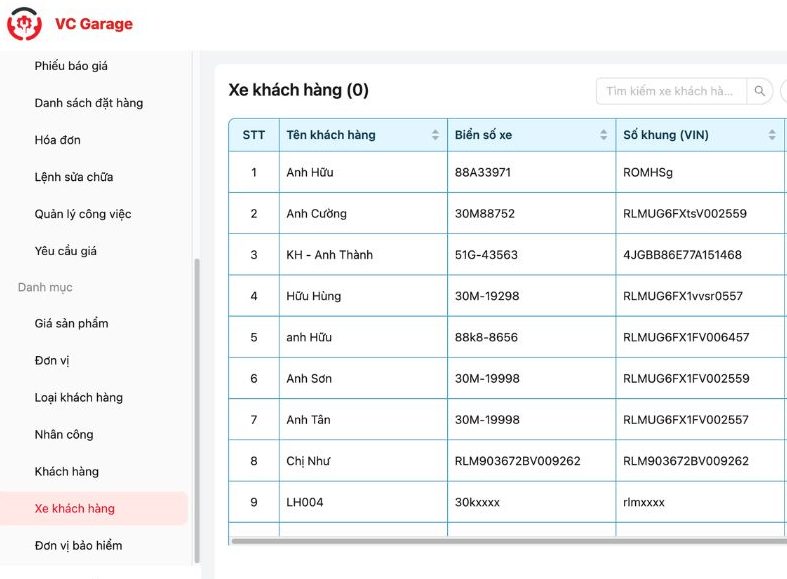
Task: Select Đơn vị menu item
Action: pos(52,360)
